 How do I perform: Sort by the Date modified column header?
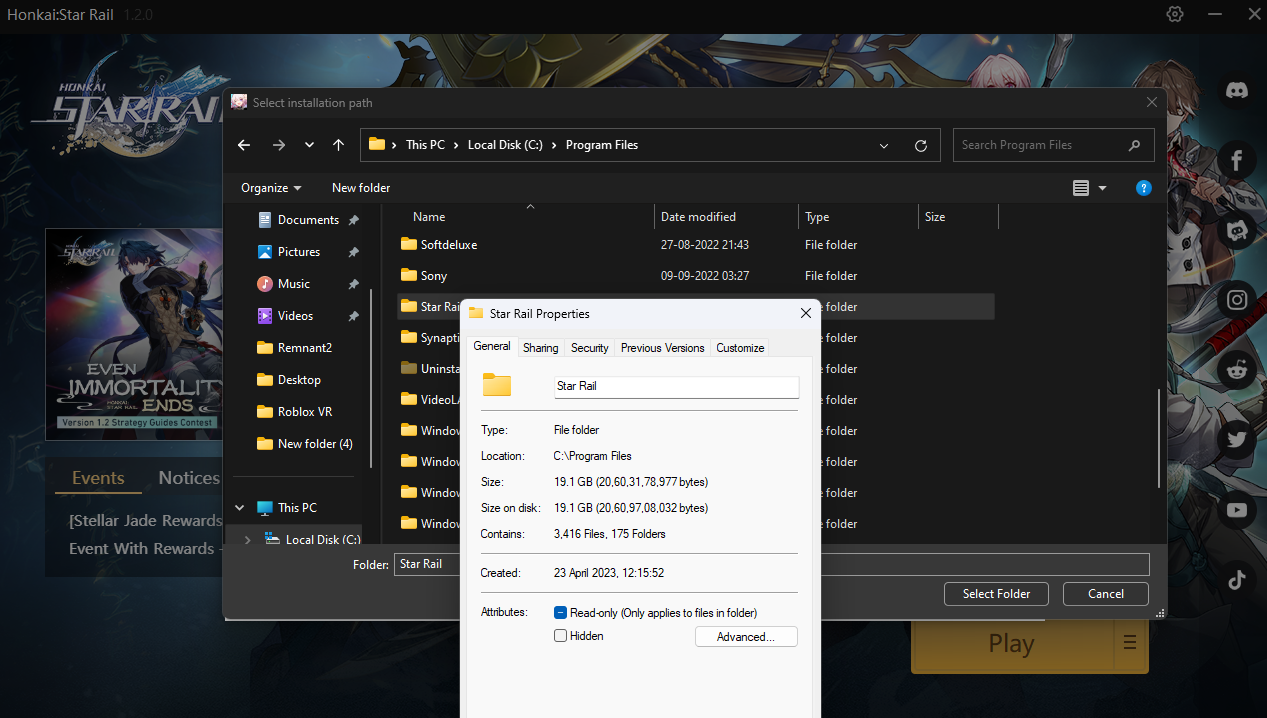[727, 217]
